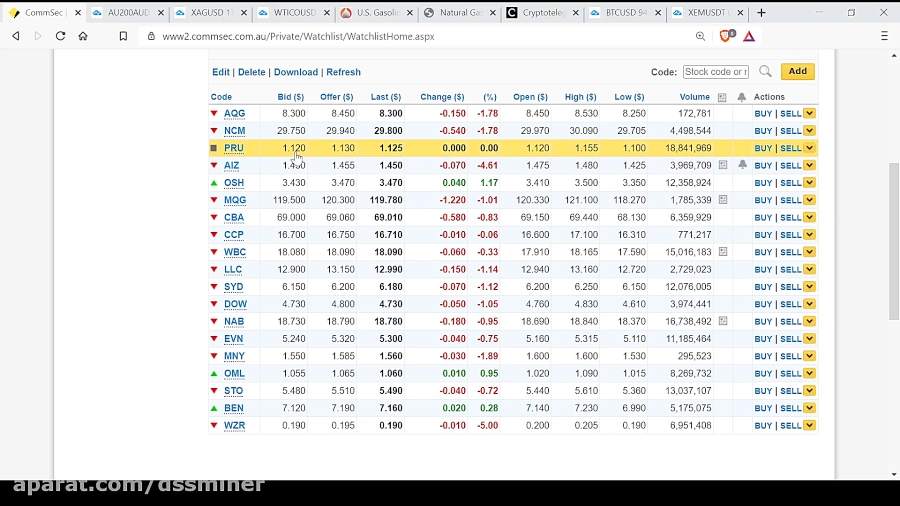Screen dimensions: 900x506
Task: Click SELL for PRU
Action: tap(790, 148)
